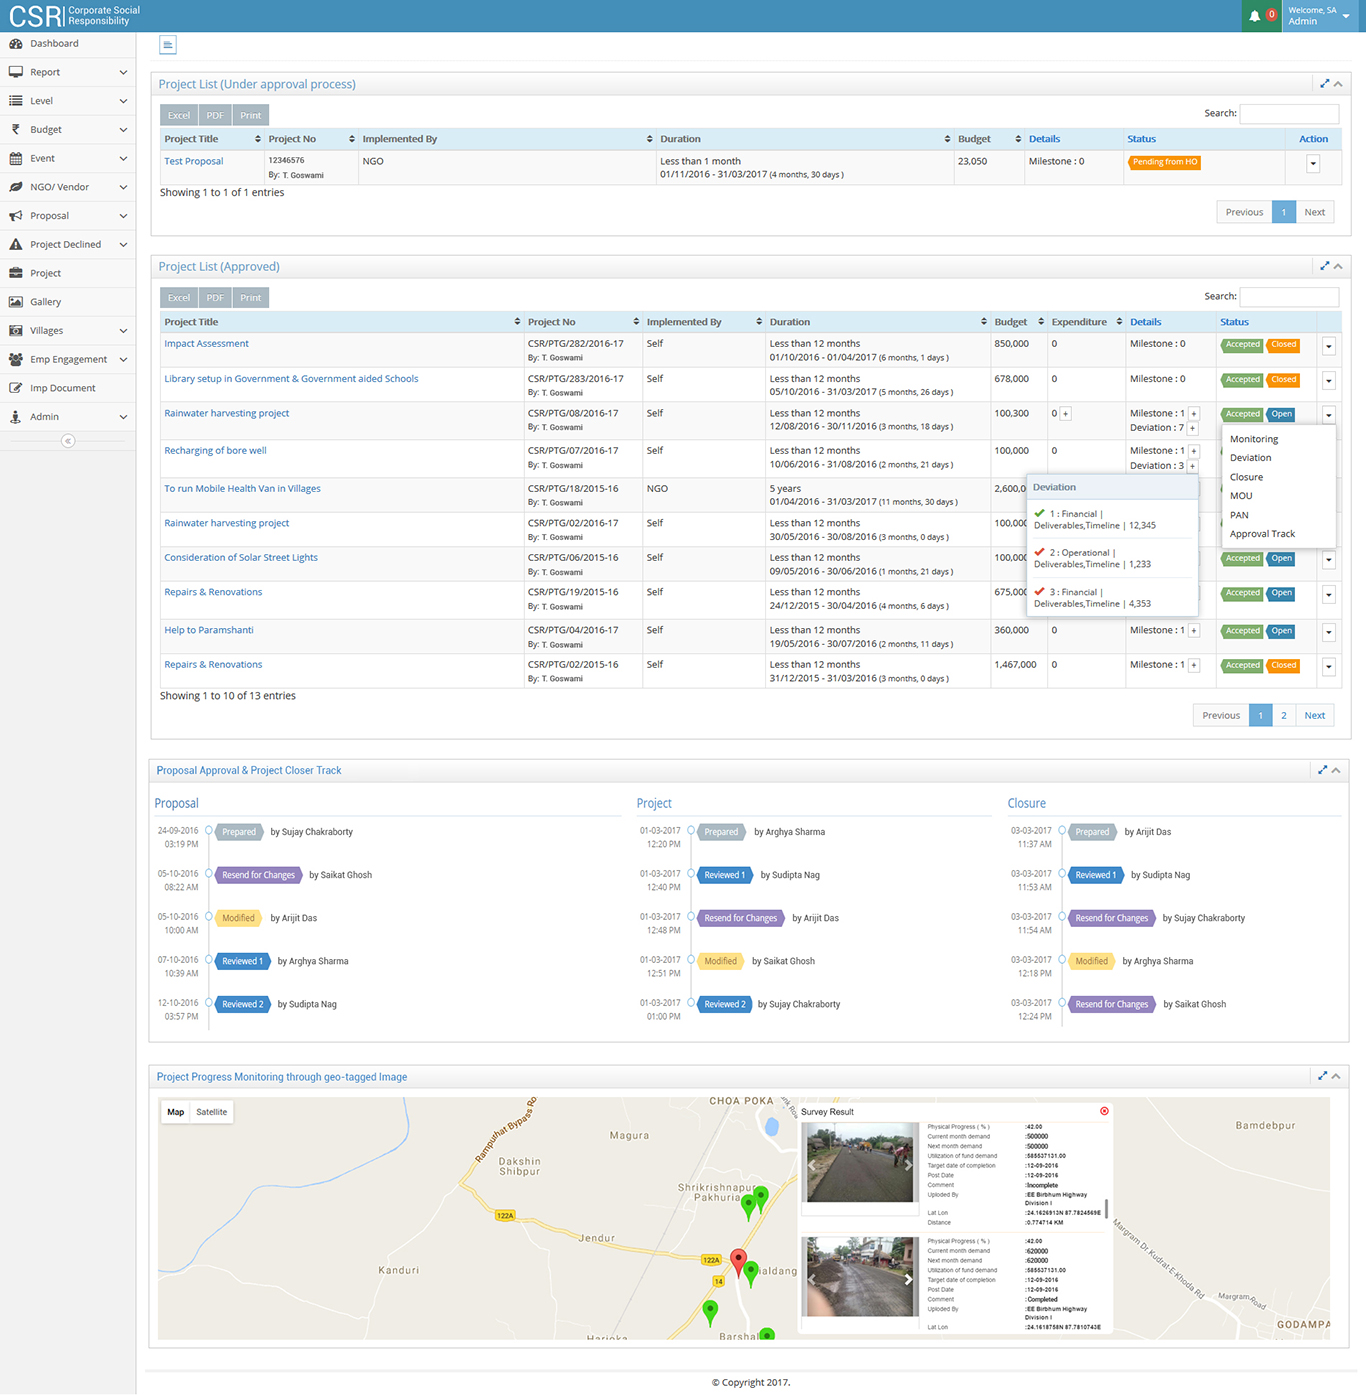Choose Monitoring from the open action menu
The image size is (1366, 1395).
[1254, 439]
